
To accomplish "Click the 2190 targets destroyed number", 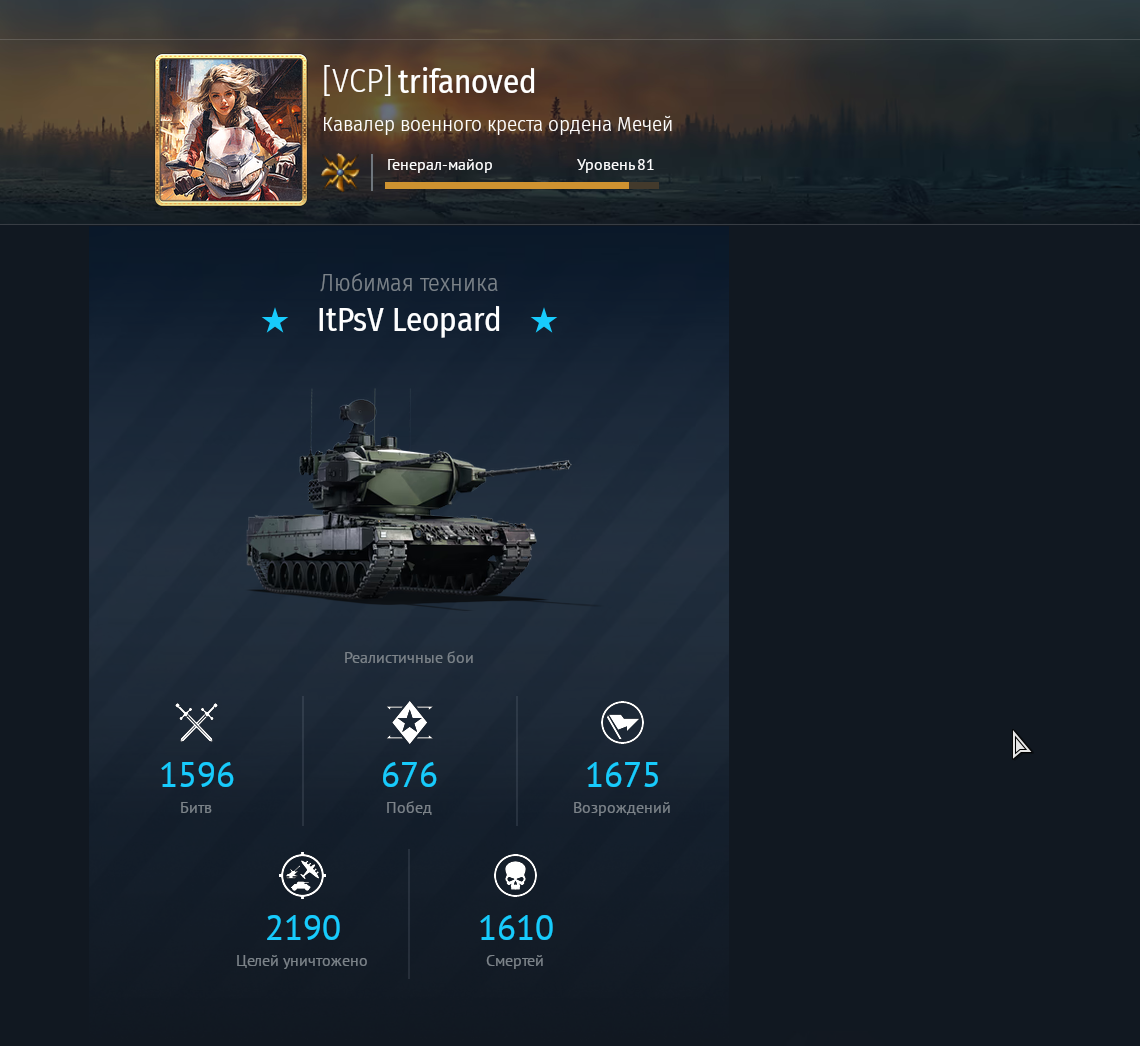I will (x=303, y=928).
